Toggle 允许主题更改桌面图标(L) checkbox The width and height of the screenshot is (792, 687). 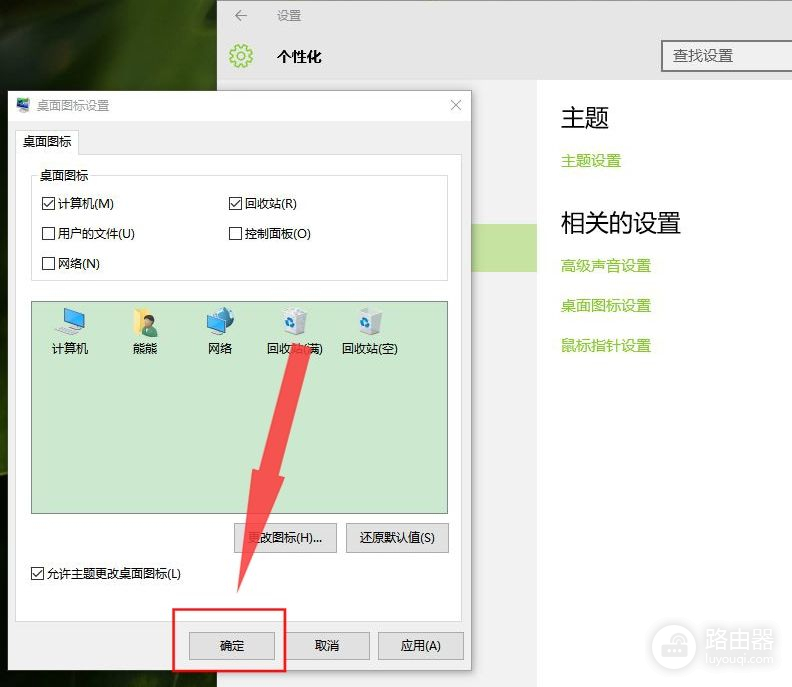(38, 574)
